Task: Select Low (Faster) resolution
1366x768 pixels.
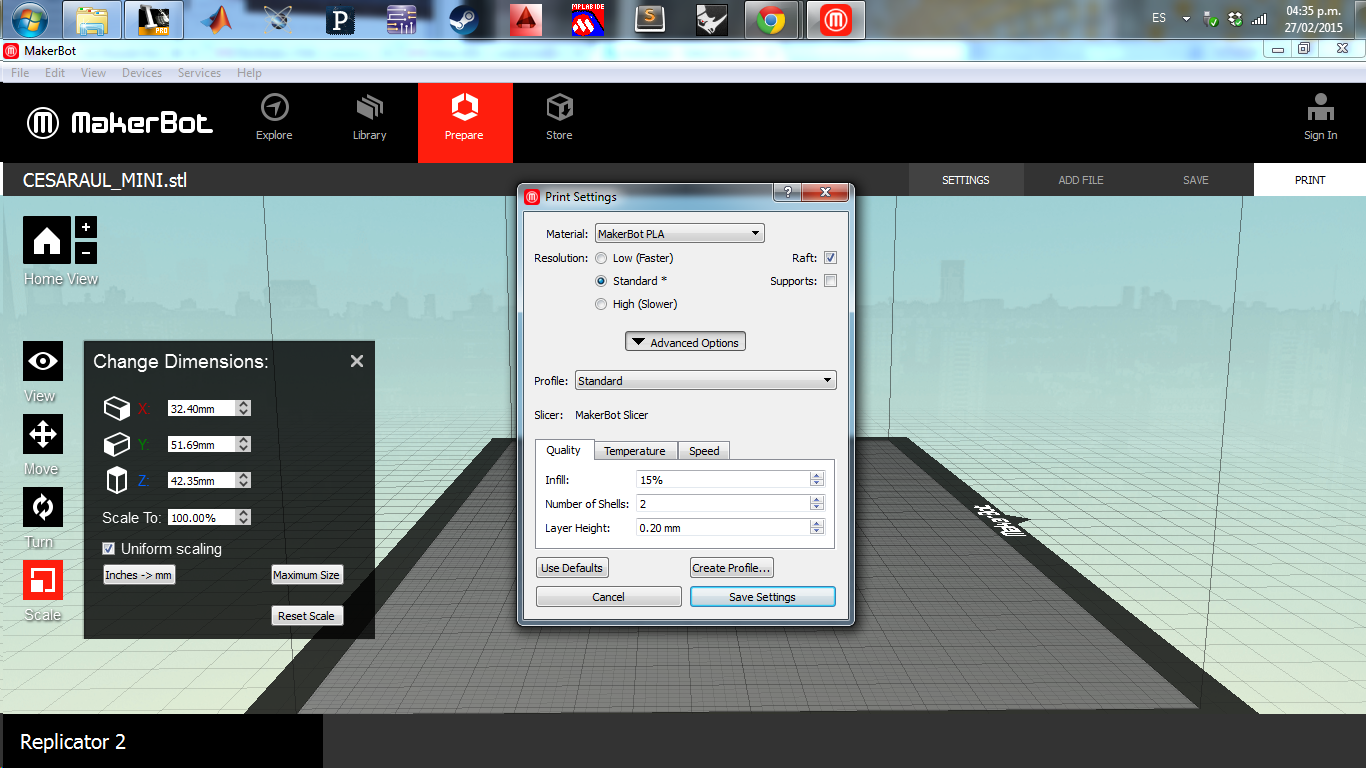Action: point(601,258)
